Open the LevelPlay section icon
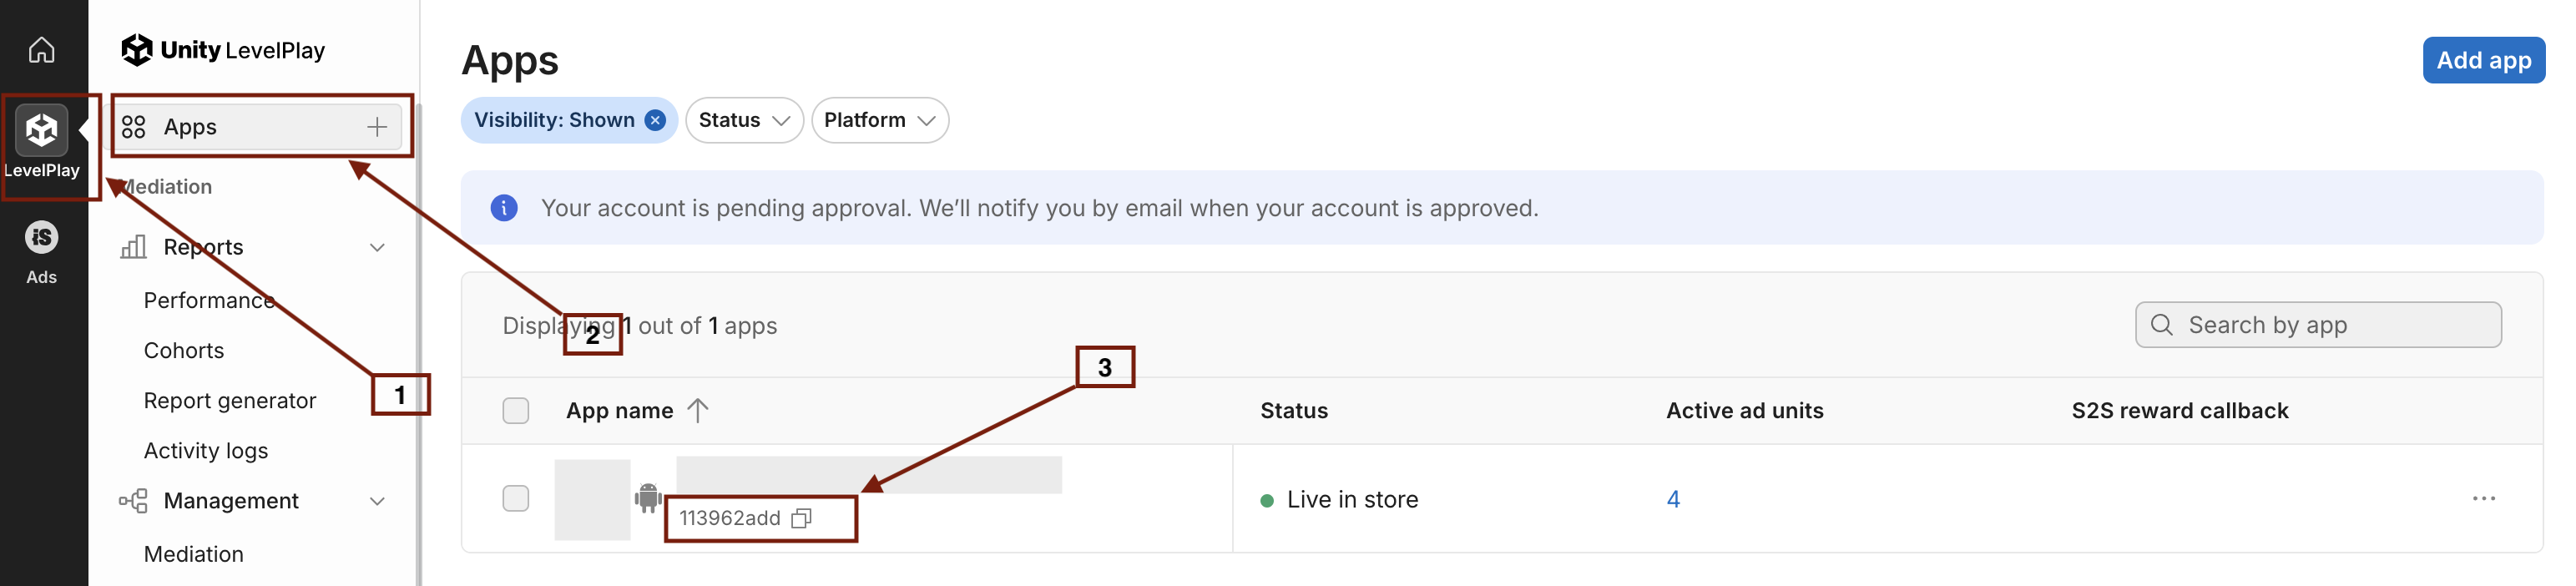This screenshot has width=2576, height=586. 41,131
